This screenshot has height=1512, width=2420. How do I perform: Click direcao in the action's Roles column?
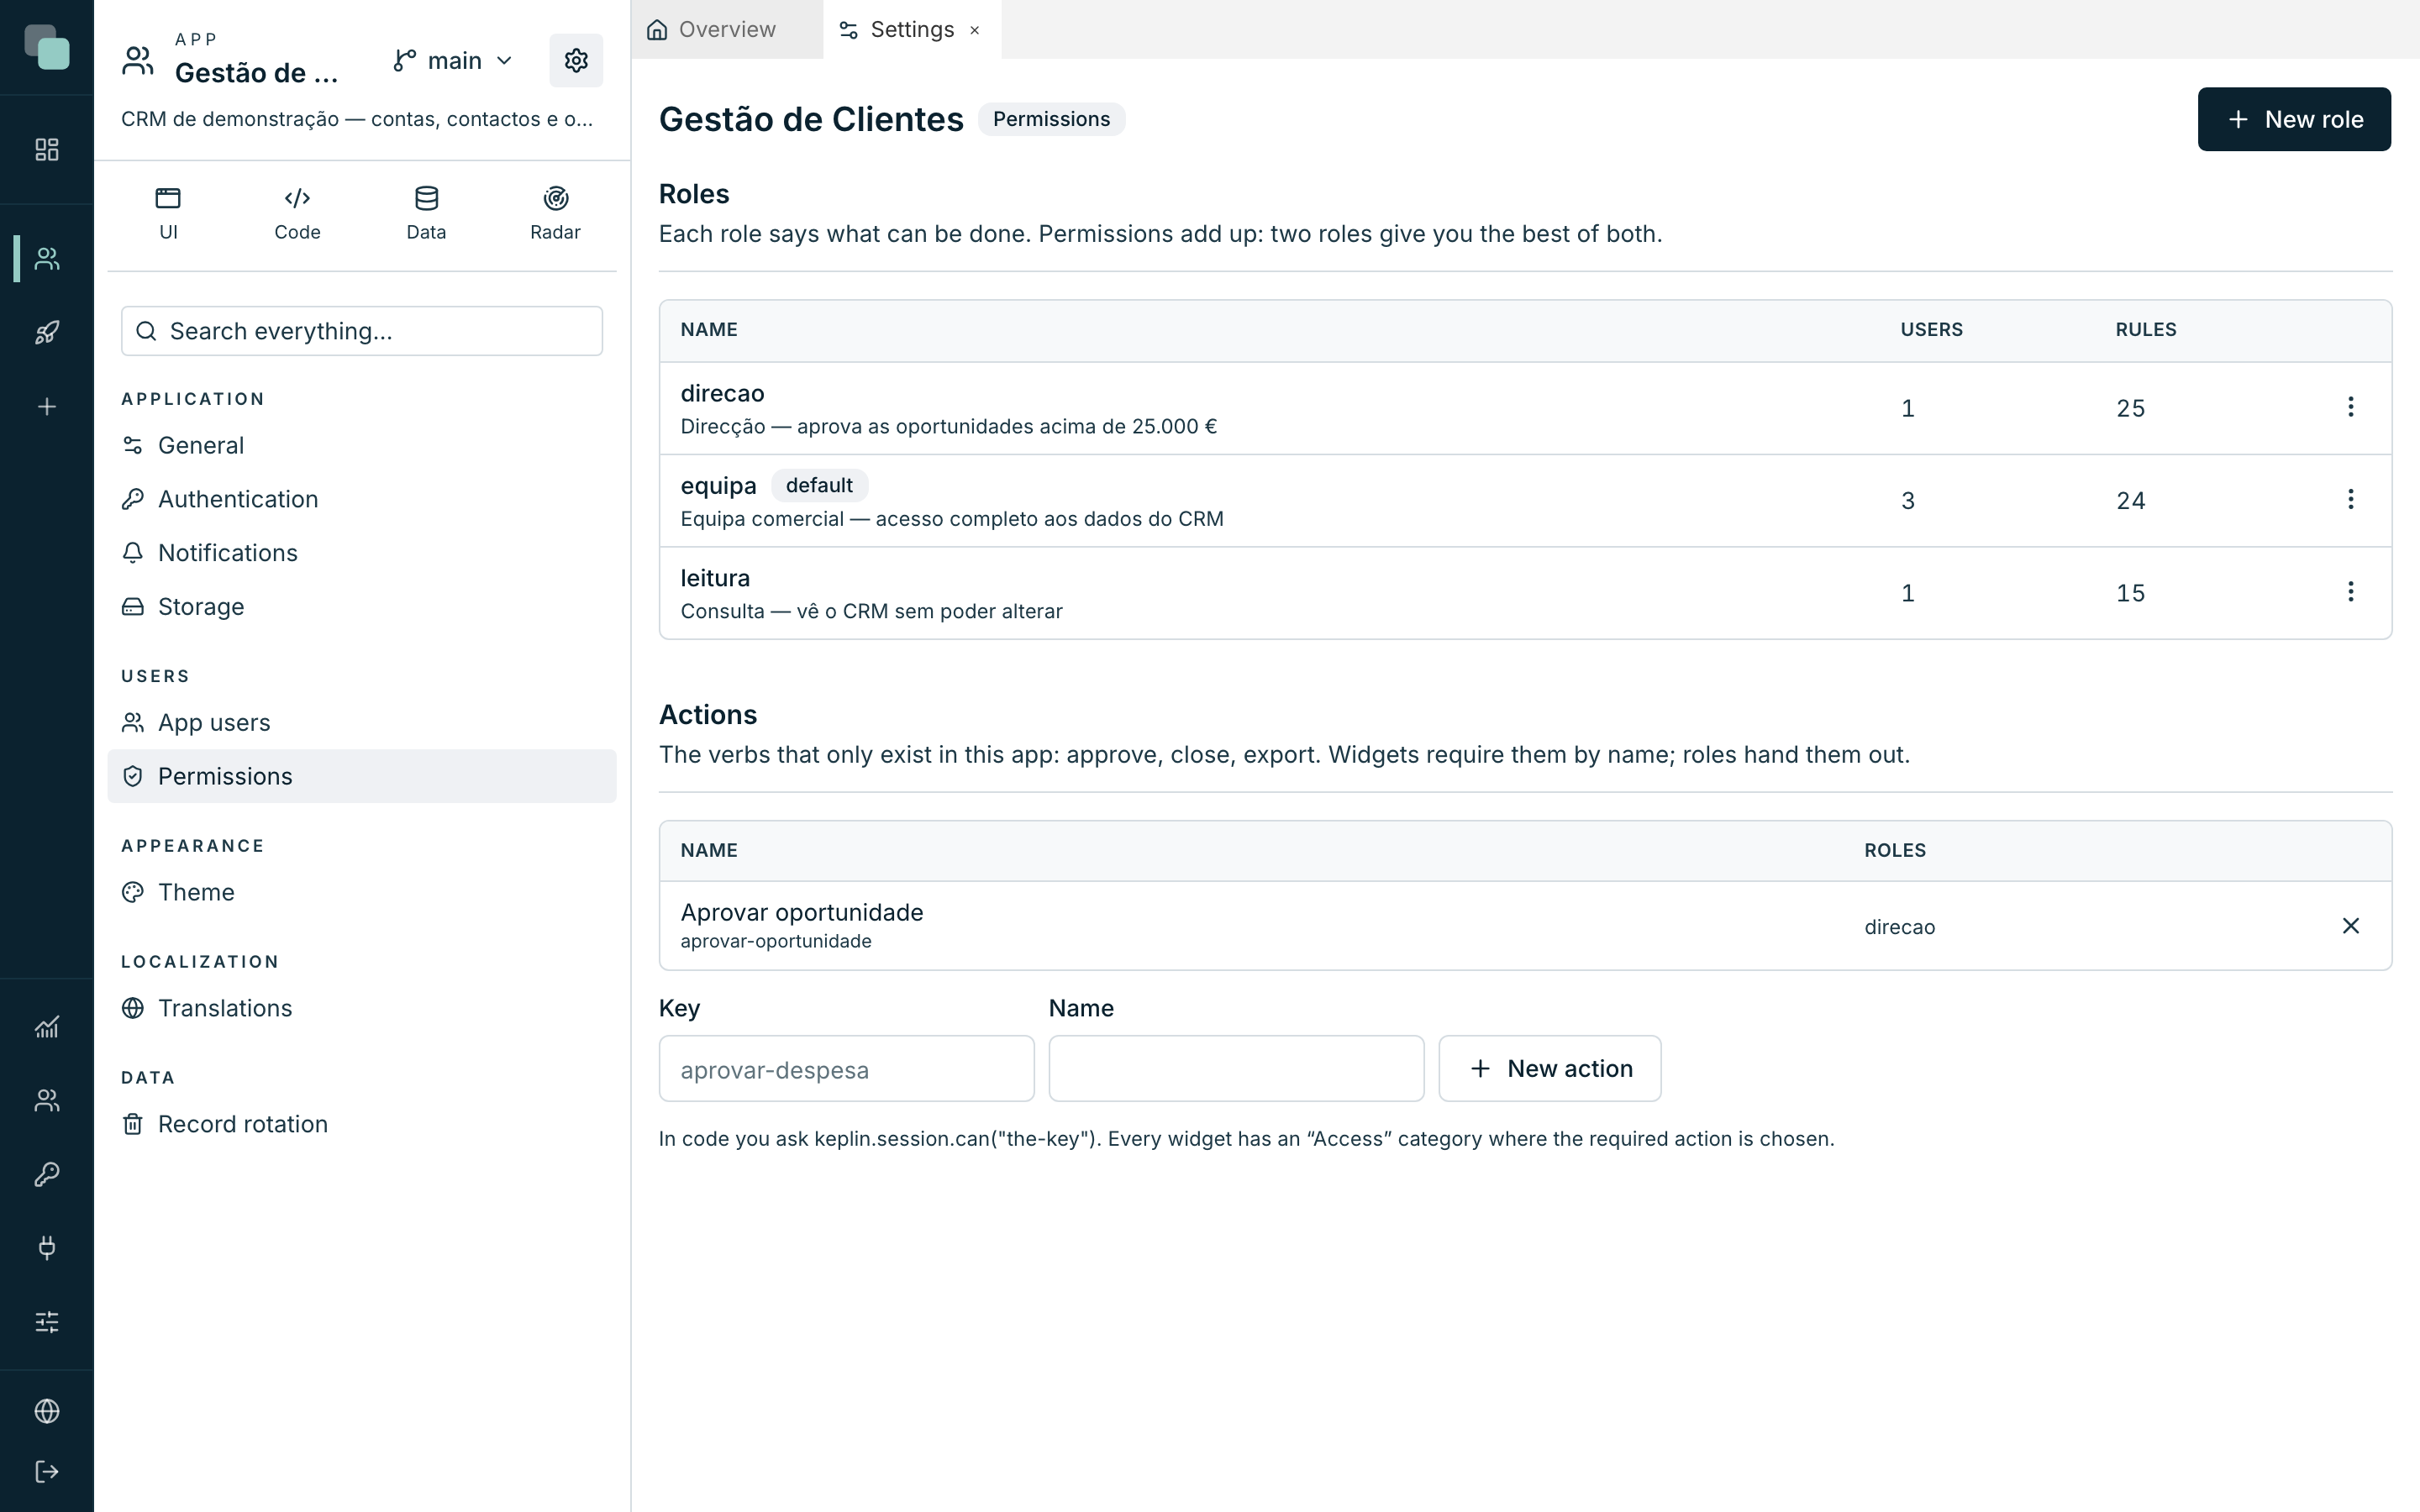click(1899, 927)
